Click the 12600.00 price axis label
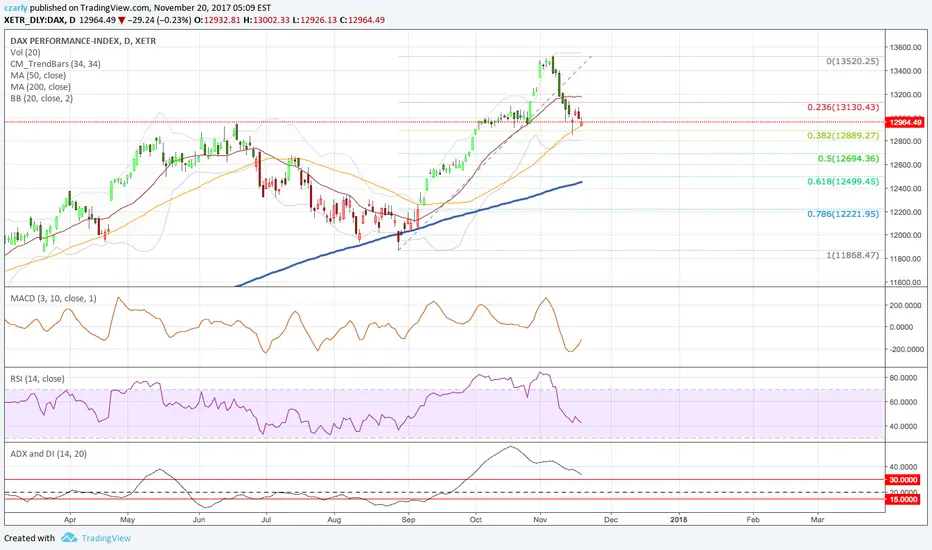Image resolution: width=932 pixels, height=550 pixels. click(x=905, y=165)
